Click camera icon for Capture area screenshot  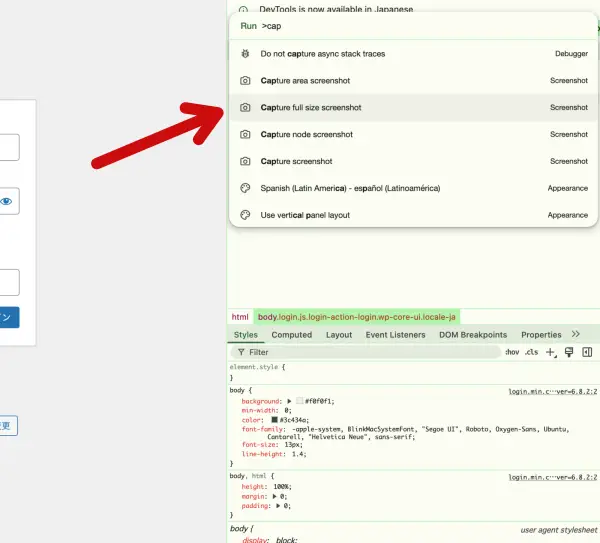coord(245,81)
